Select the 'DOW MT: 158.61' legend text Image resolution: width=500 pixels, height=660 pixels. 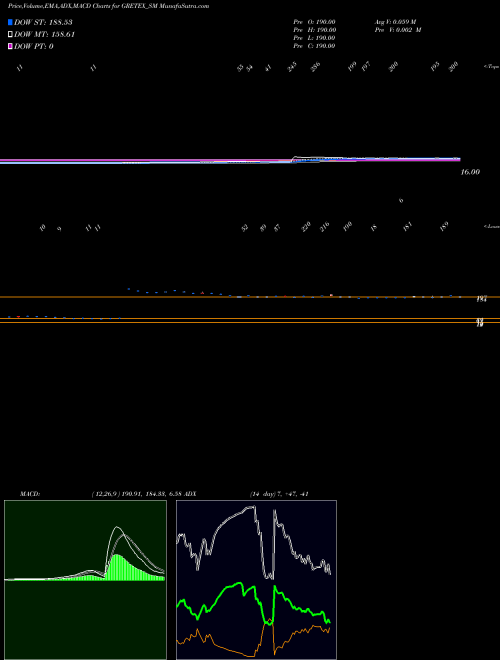[x=44, y=35]
